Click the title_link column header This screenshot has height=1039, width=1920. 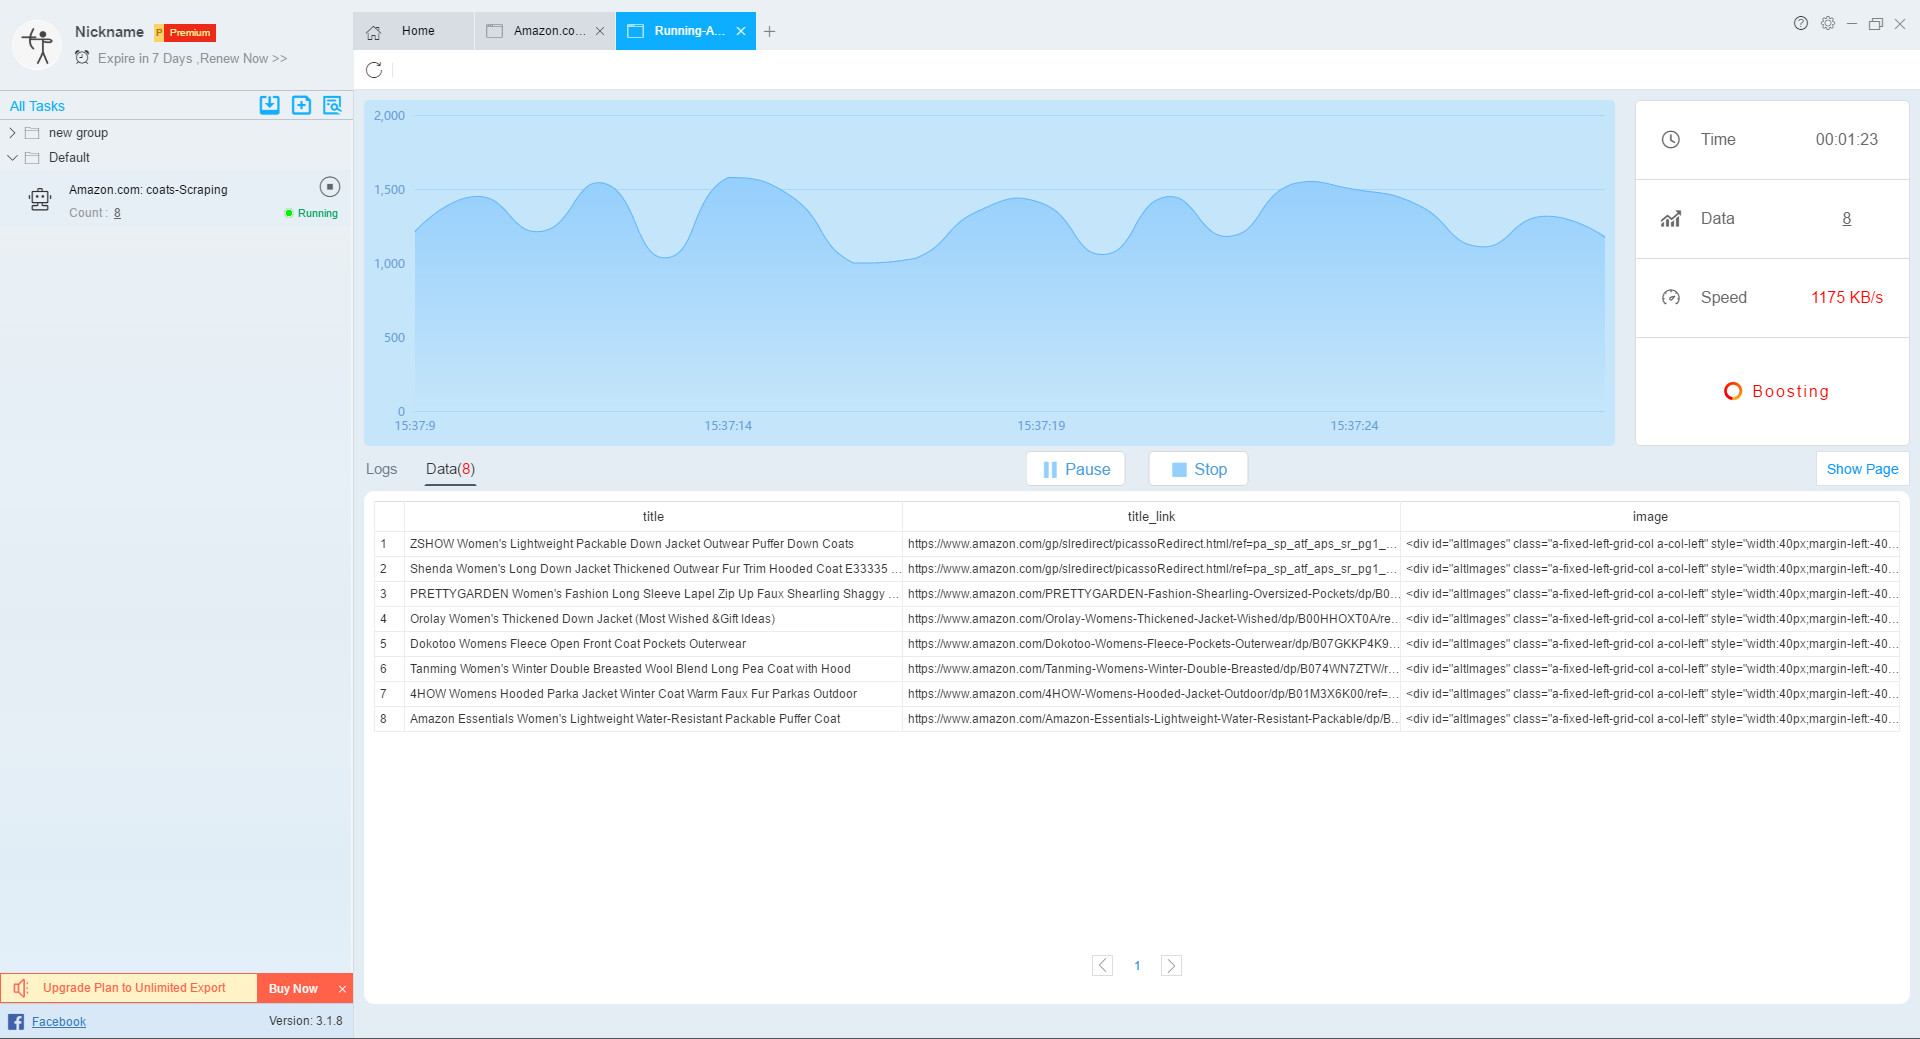pyautogui.click(x=1151, y=517)
